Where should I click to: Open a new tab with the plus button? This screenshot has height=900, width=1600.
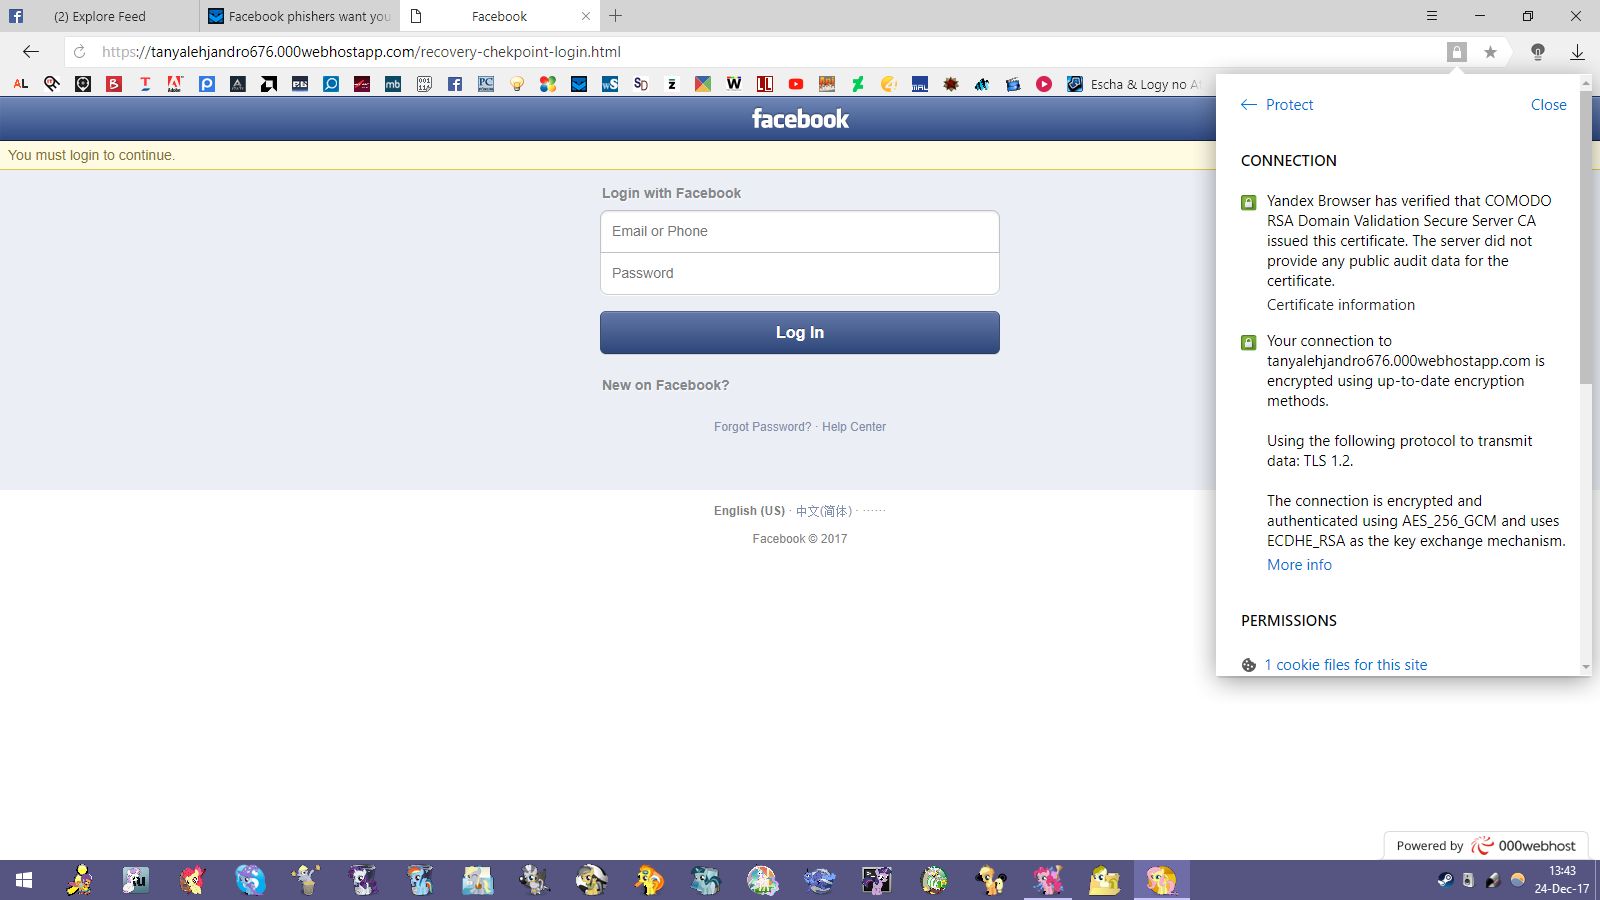(x=616, y=16)
